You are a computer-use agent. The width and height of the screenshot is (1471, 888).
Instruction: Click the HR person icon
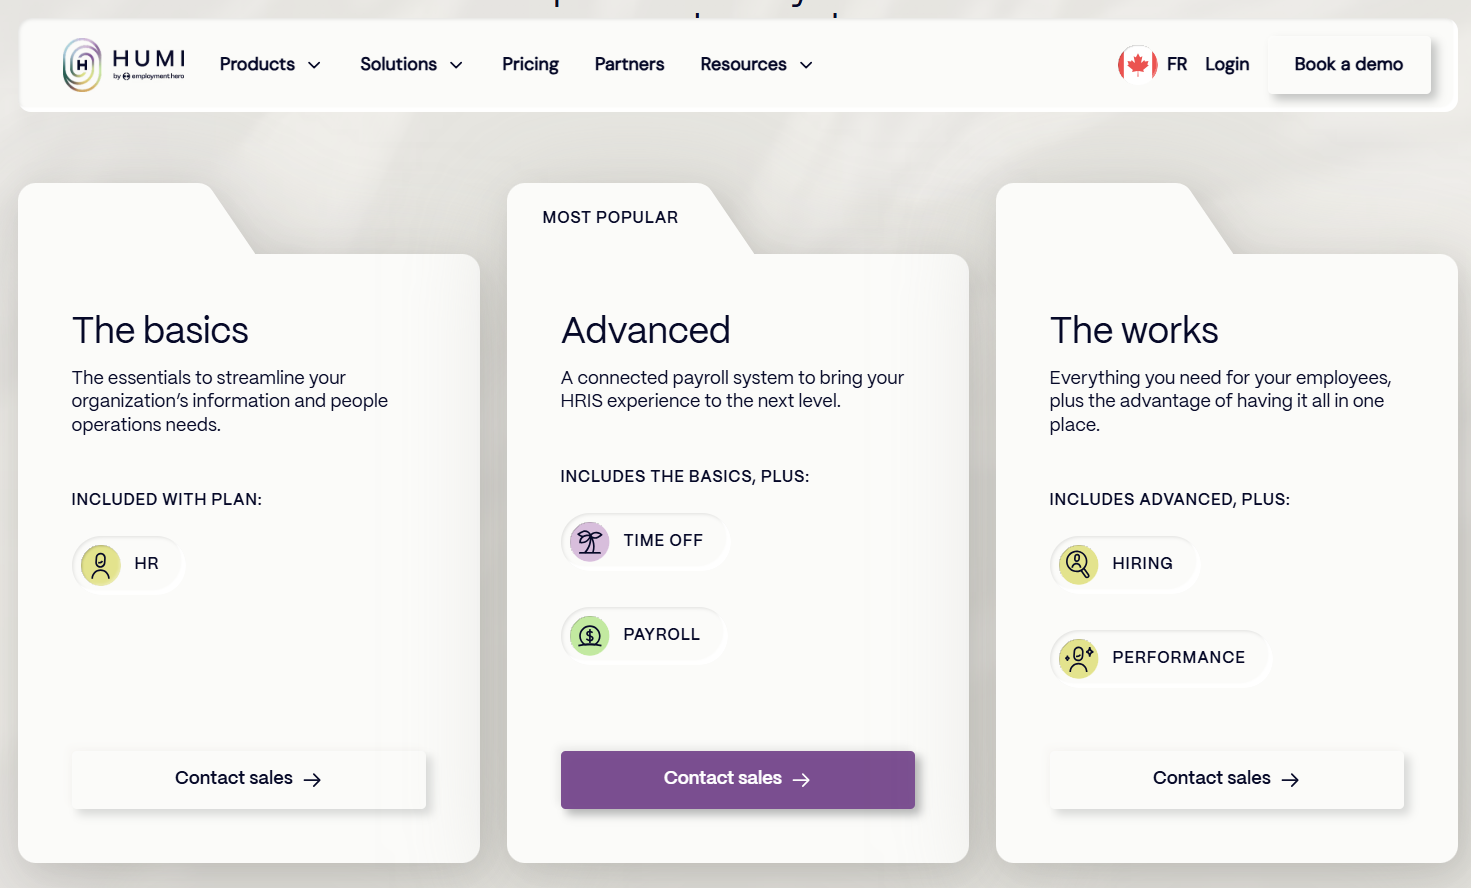(x=101, y=564)
